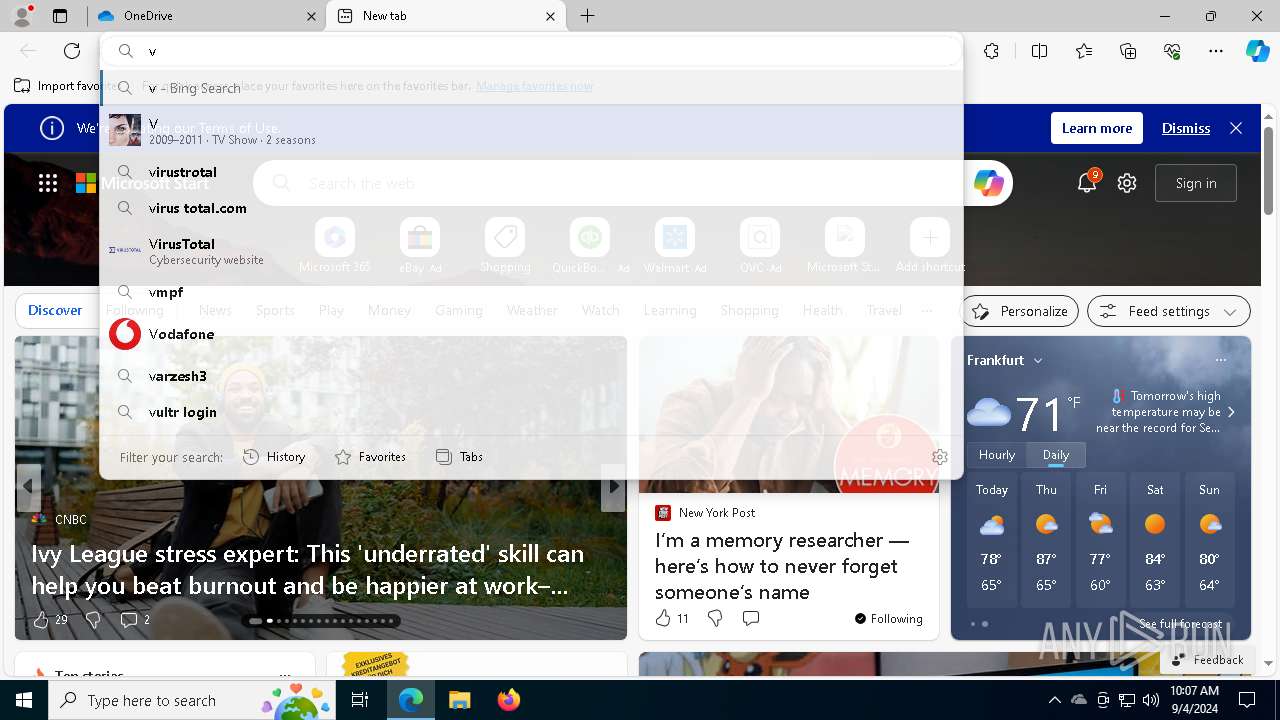The image size is (1280, 720).
Task: Open File Explorer from taskbar
Action: pos(459,700)
